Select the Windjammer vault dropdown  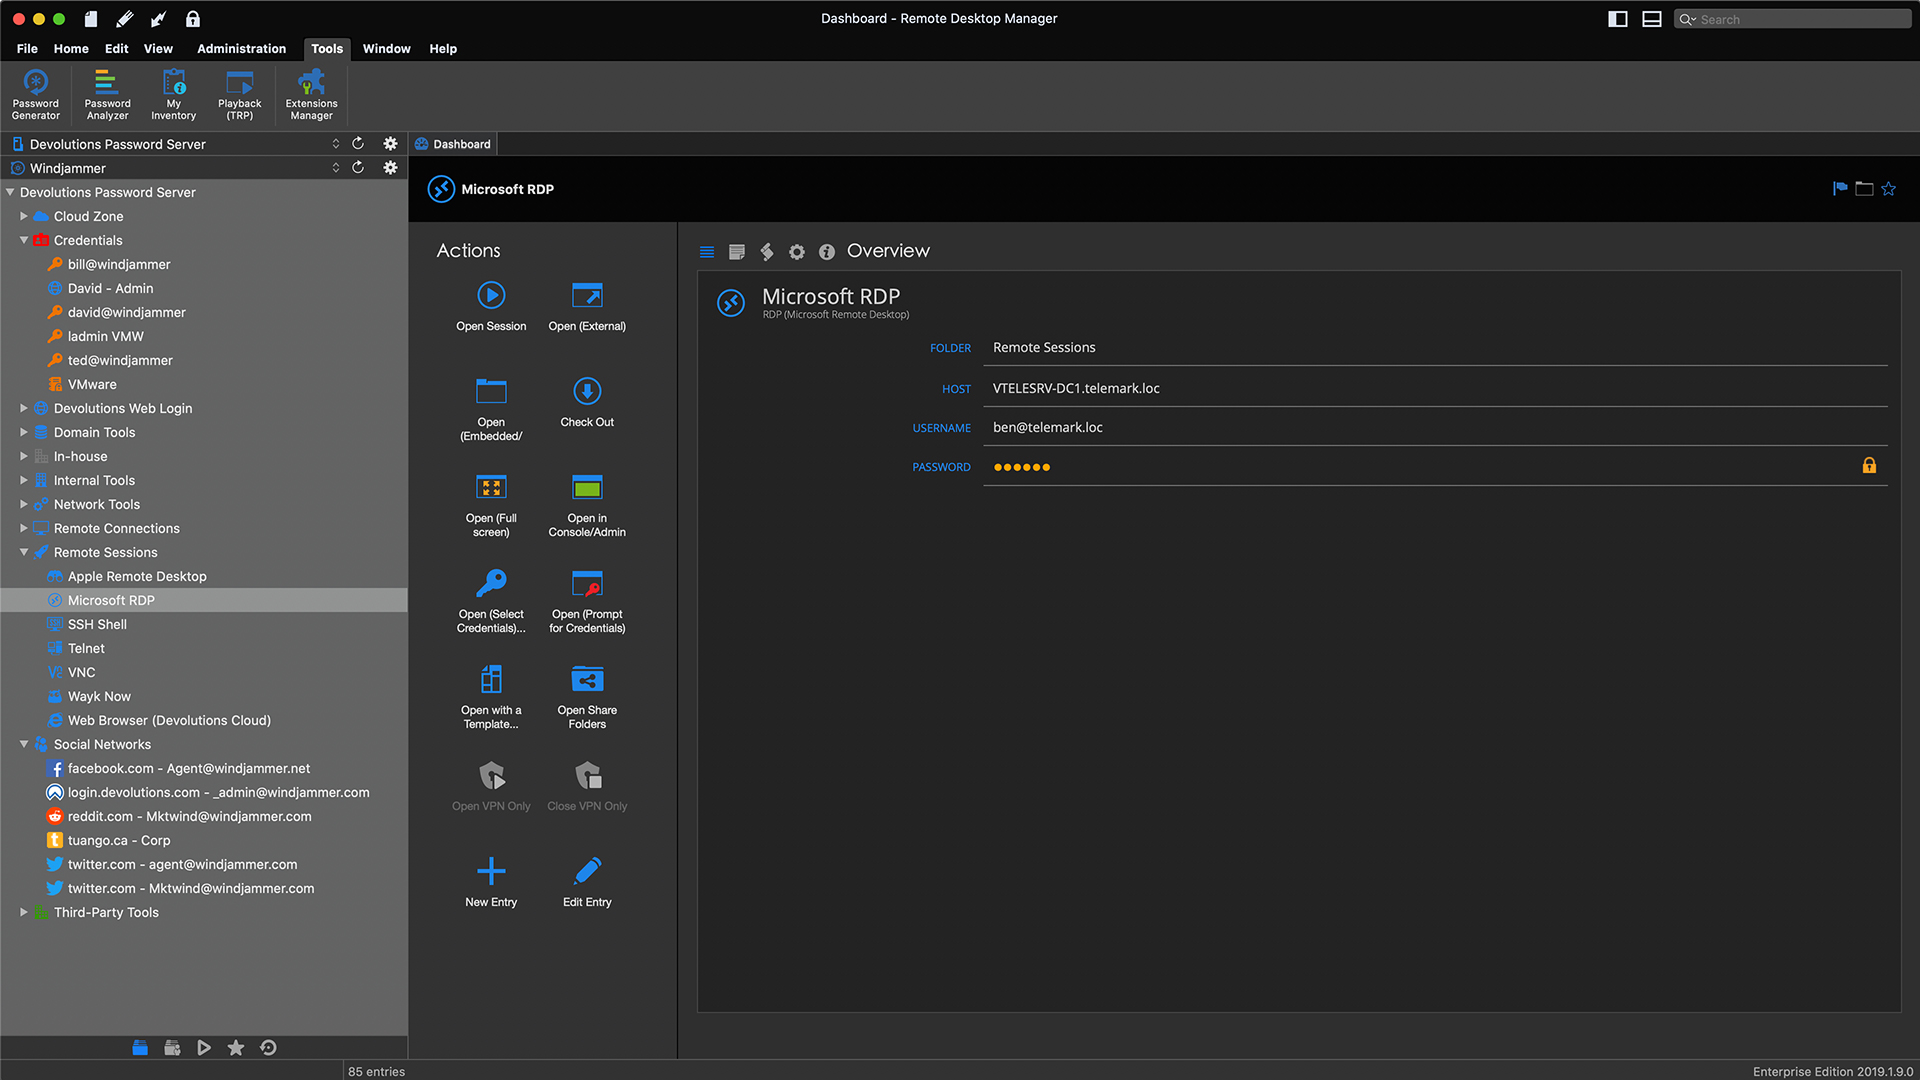pos(334,167)
